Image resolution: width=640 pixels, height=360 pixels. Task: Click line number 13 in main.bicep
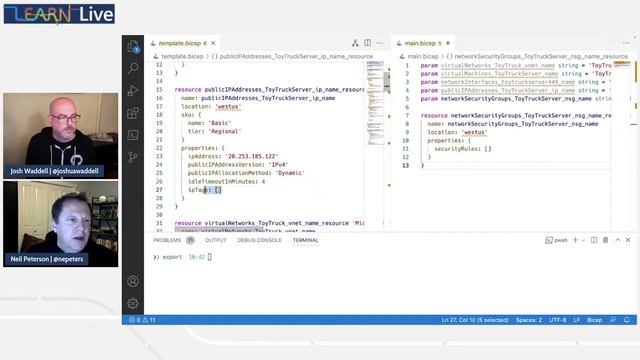(x=405, y=165)
